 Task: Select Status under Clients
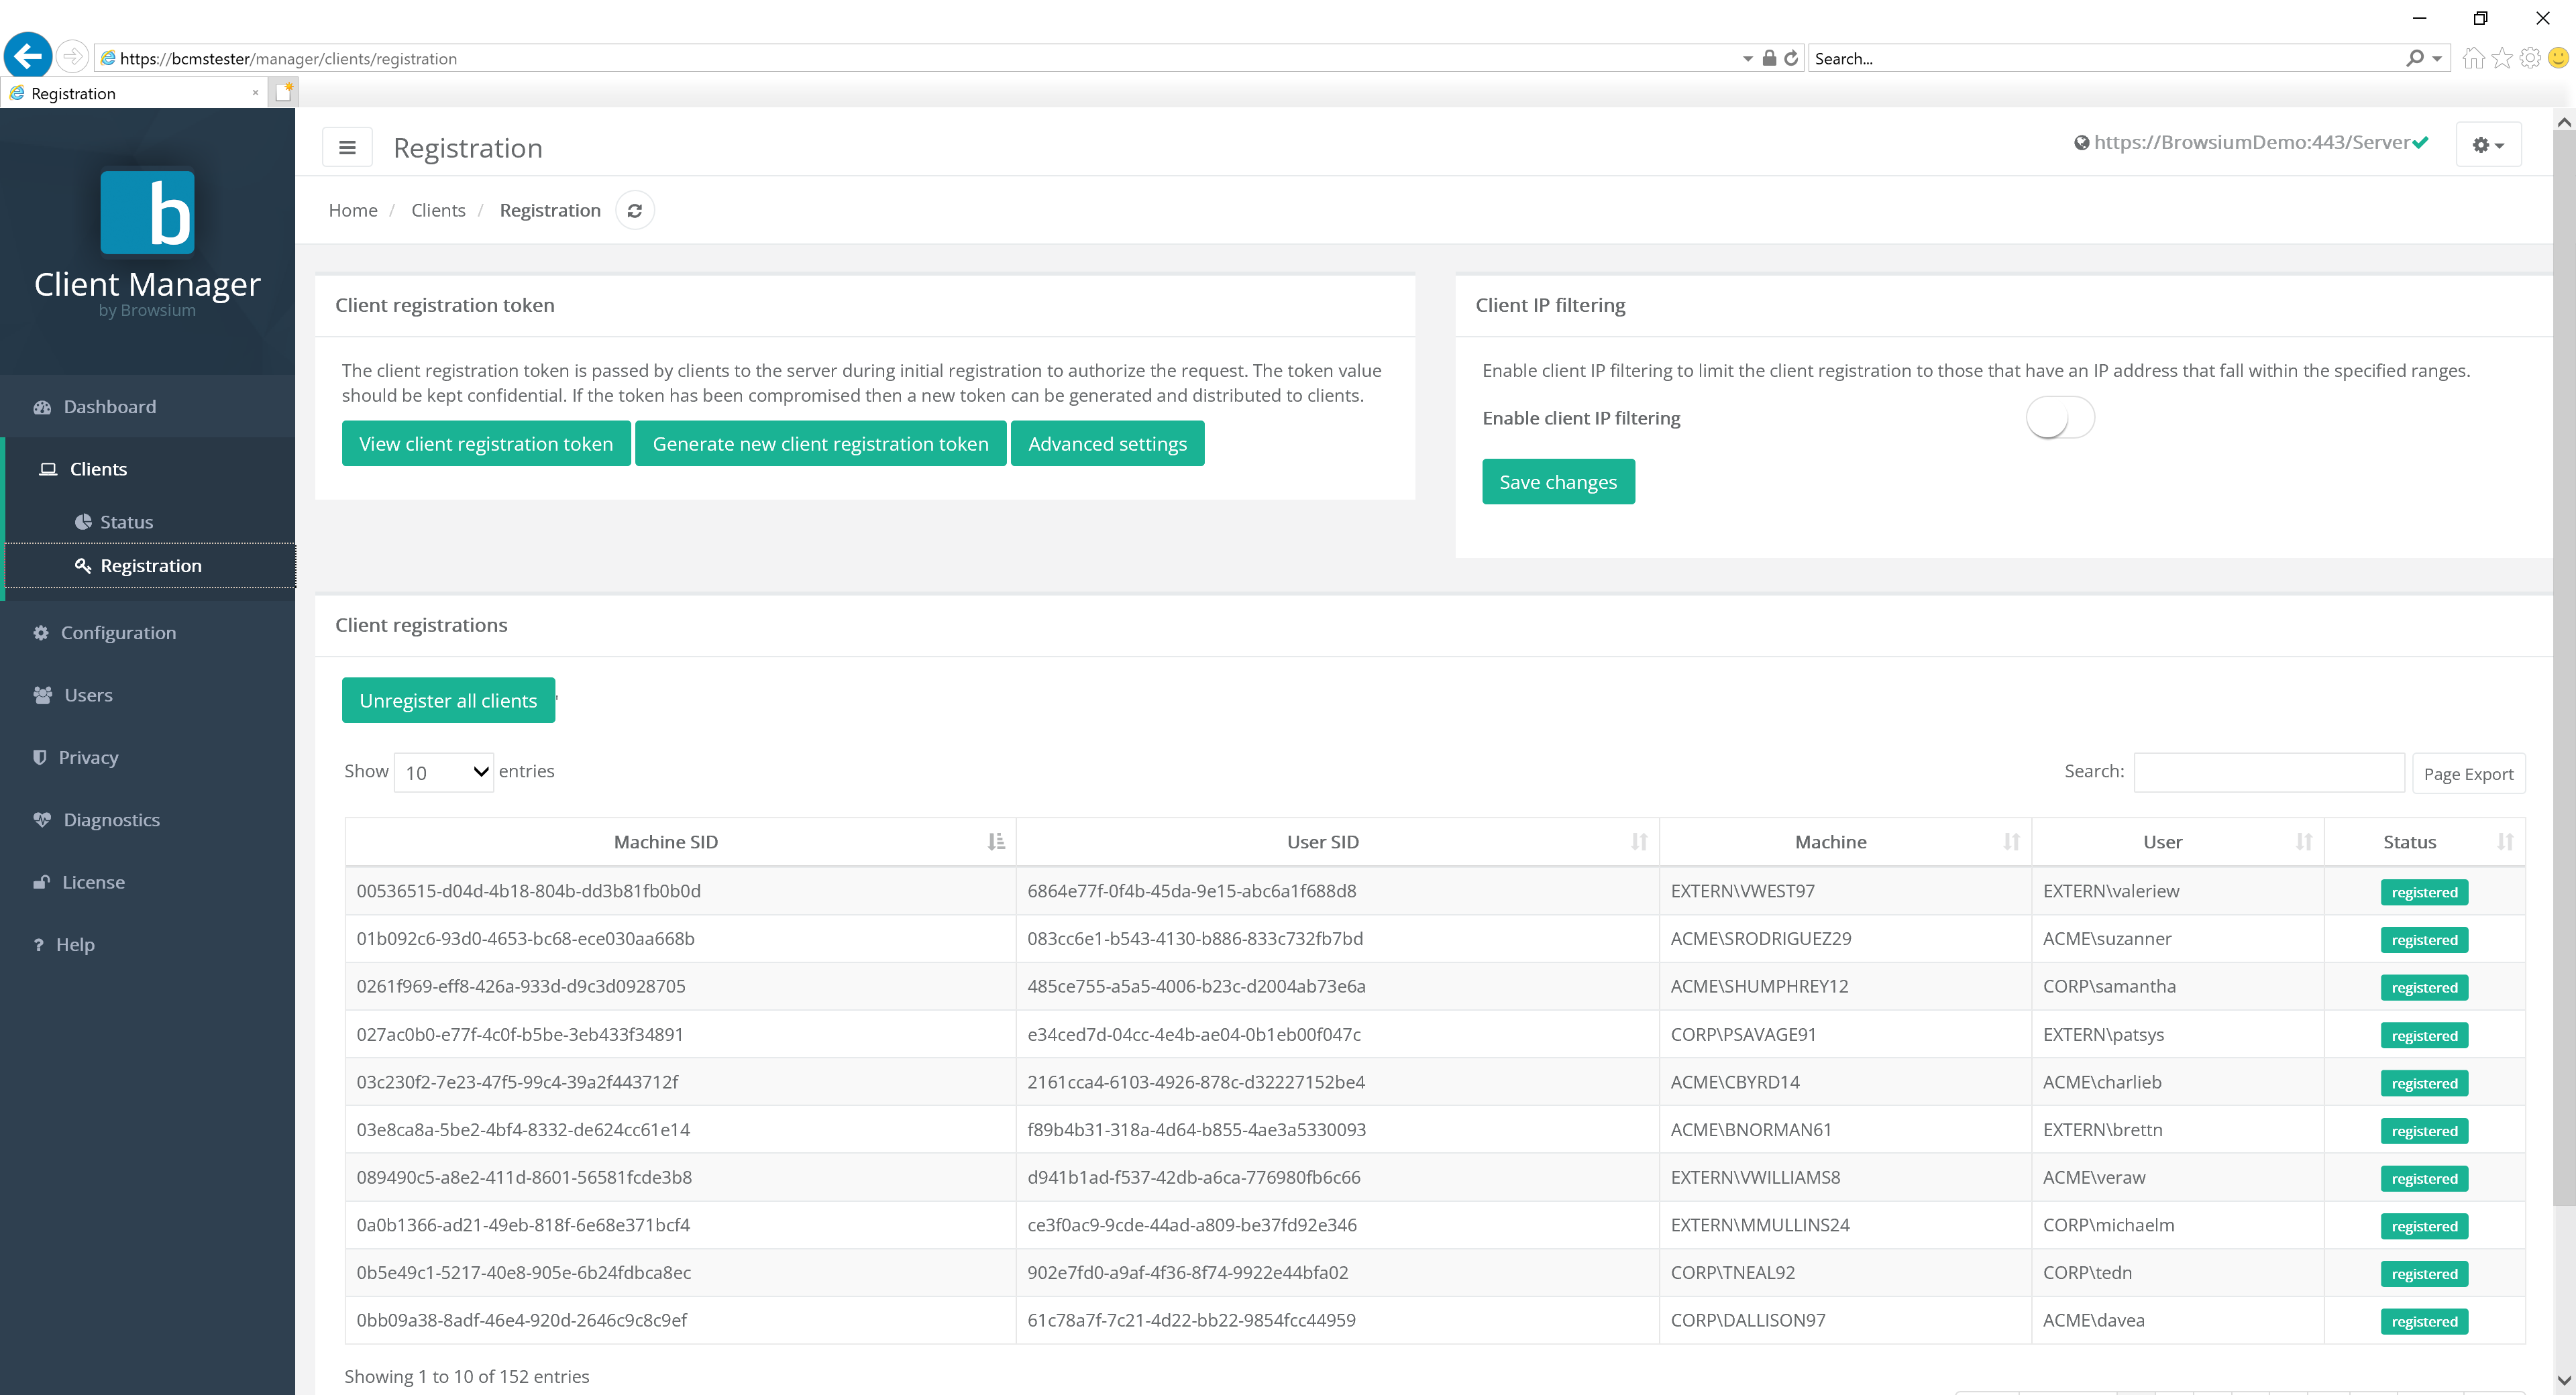pyautogui.click(x=127, y=521)
